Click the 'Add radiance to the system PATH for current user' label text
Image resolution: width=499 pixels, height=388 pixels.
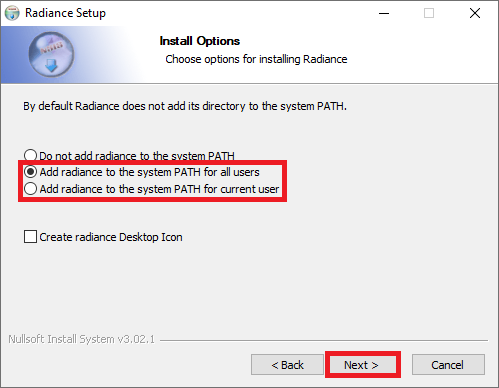tap(159, 189)
